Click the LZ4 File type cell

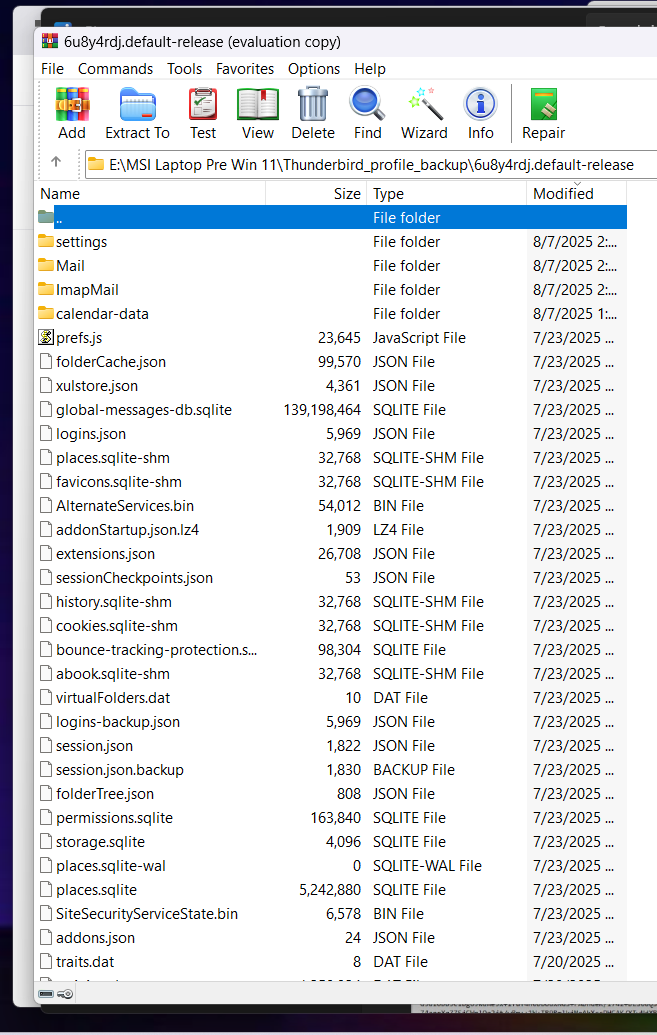398,529
